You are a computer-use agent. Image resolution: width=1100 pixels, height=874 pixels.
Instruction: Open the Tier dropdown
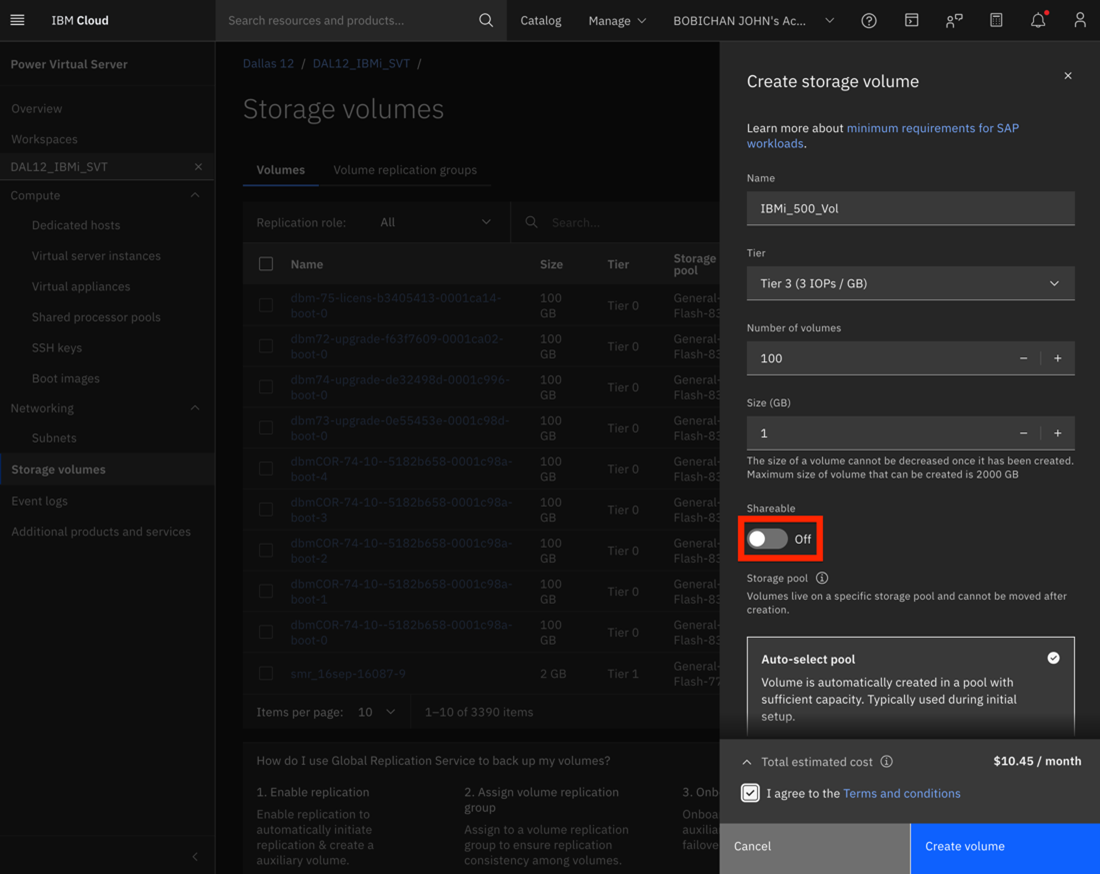coord(910,283)
